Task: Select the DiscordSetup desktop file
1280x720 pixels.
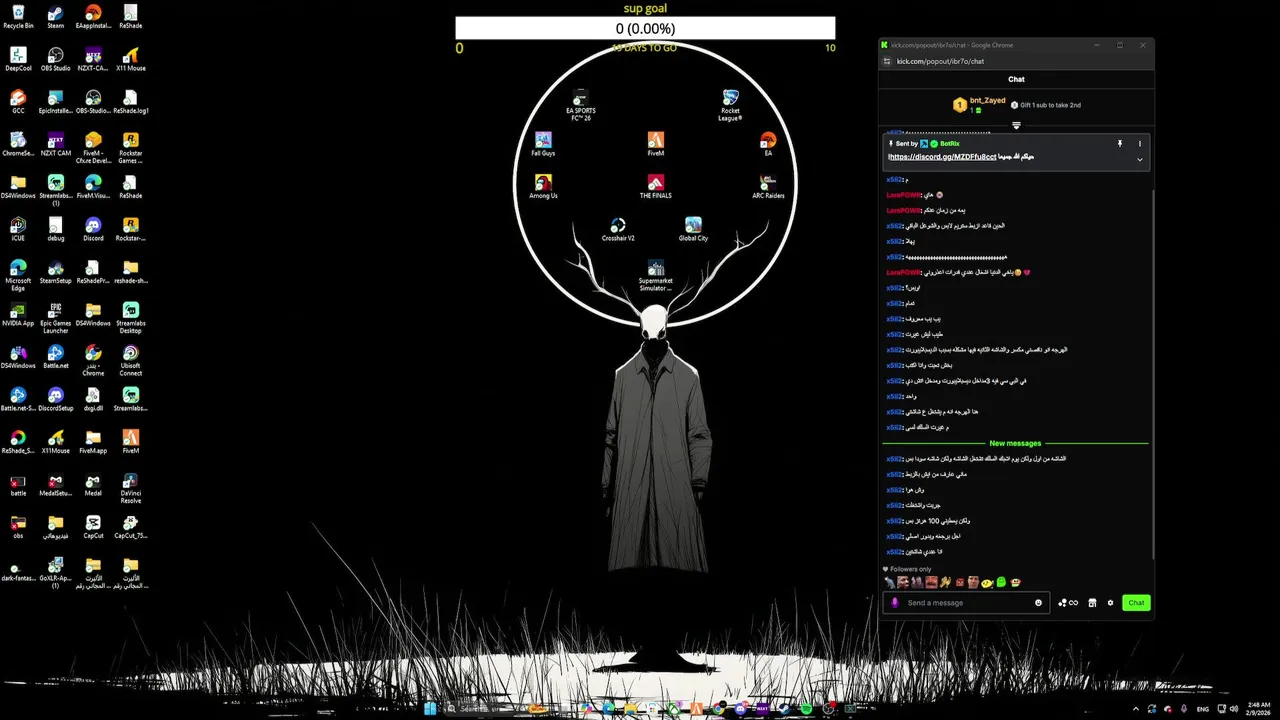Action: (56, 399)
